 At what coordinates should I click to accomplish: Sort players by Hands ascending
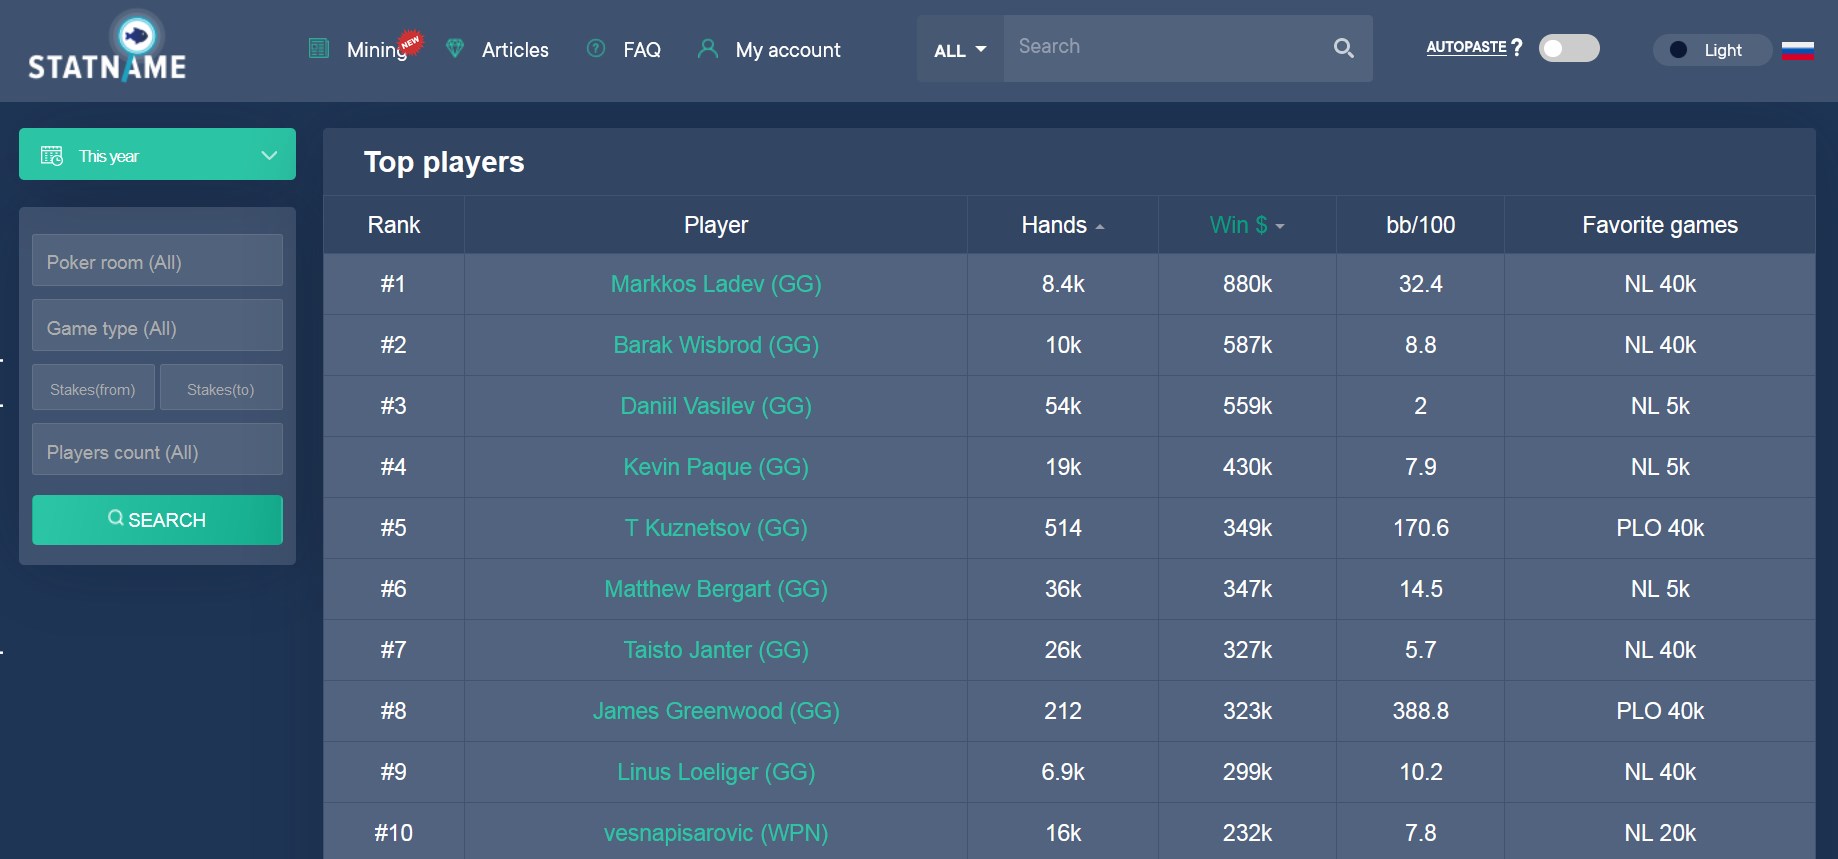1060,224
